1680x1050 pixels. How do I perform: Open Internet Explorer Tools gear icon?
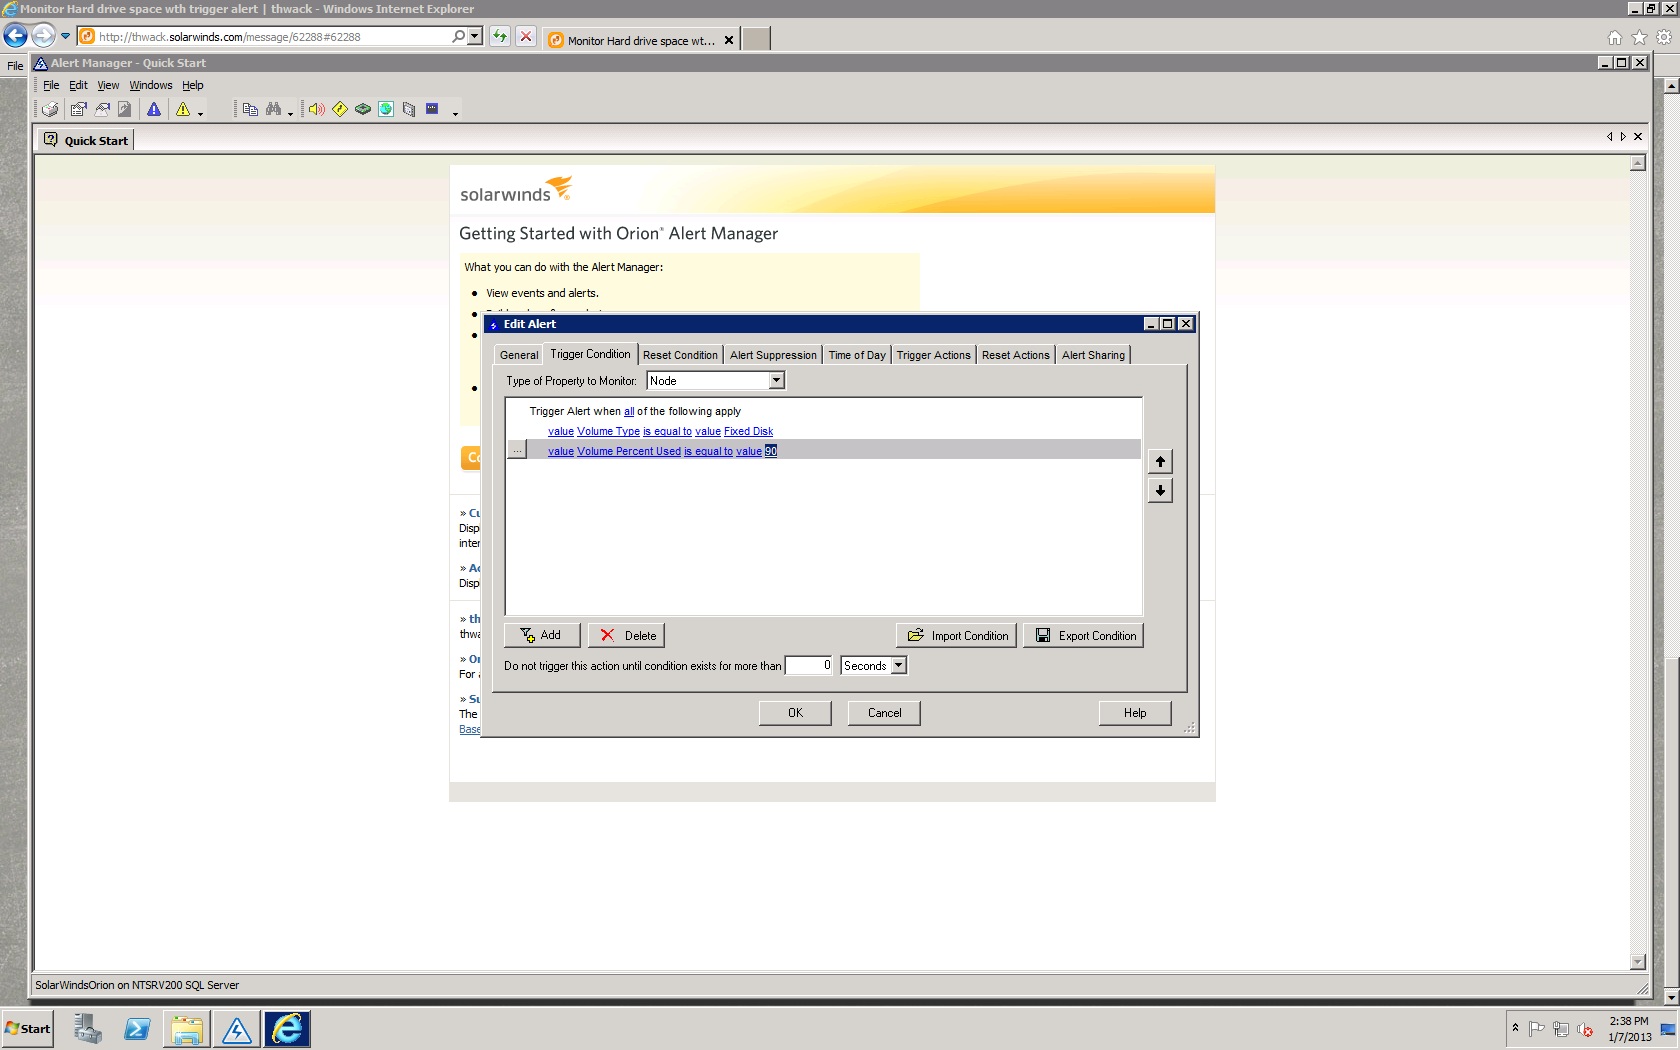(x=1664, y=38)
